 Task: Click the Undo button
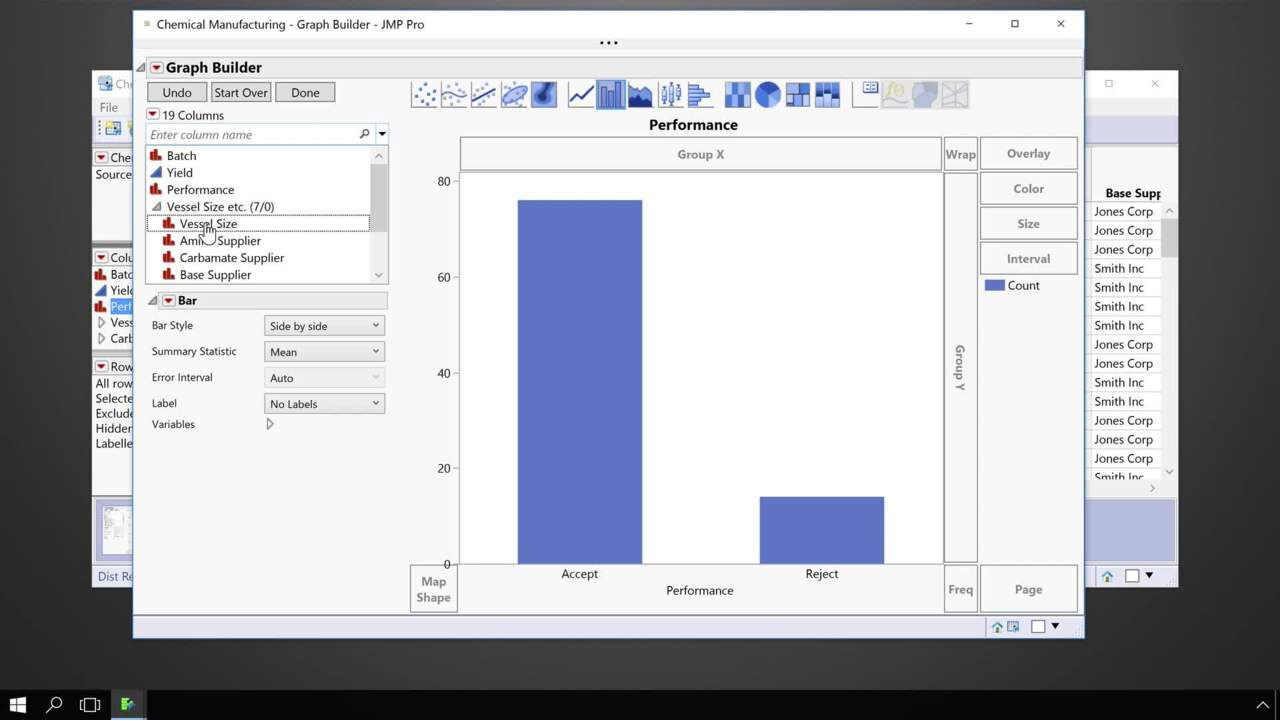[176, 92]
